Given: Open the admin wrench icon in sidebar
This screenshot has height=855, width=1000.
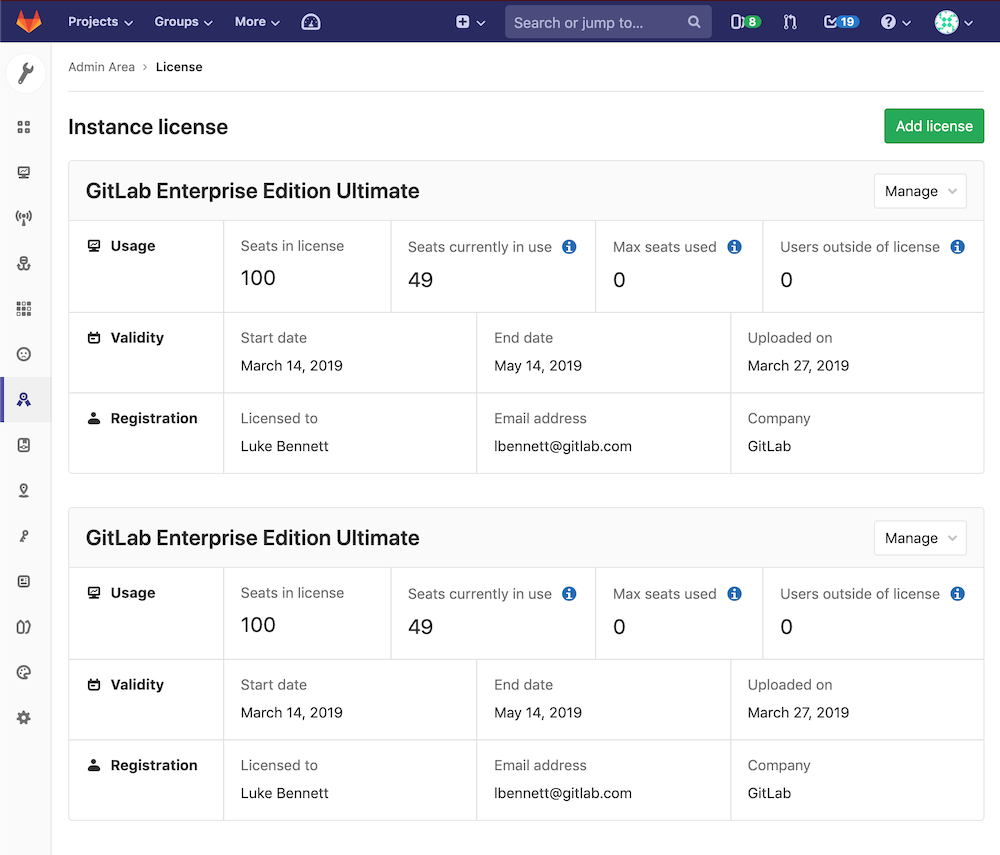Looking at the screenshot, I should (25, 73).
